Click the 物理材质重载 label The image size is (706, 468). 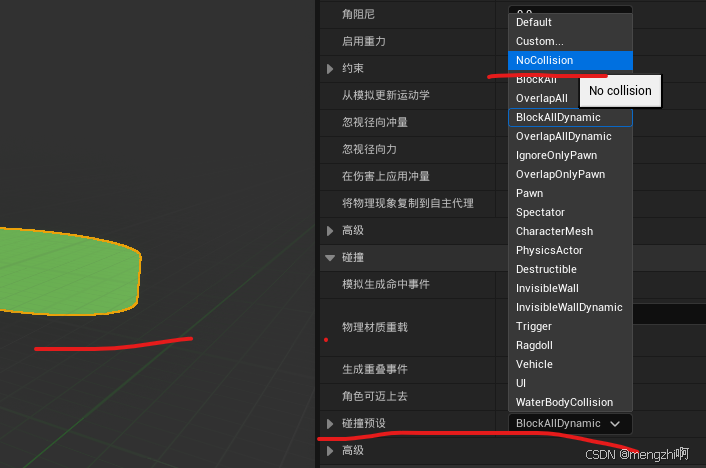375,327
